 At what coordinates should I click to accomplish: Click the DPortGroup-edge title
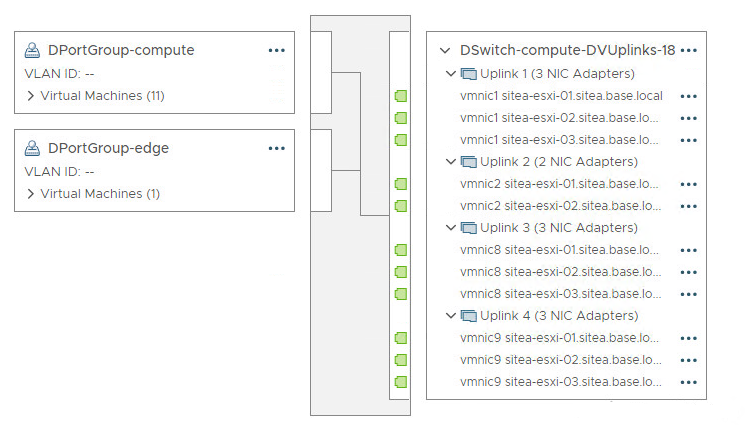click(x=108, y=148)
